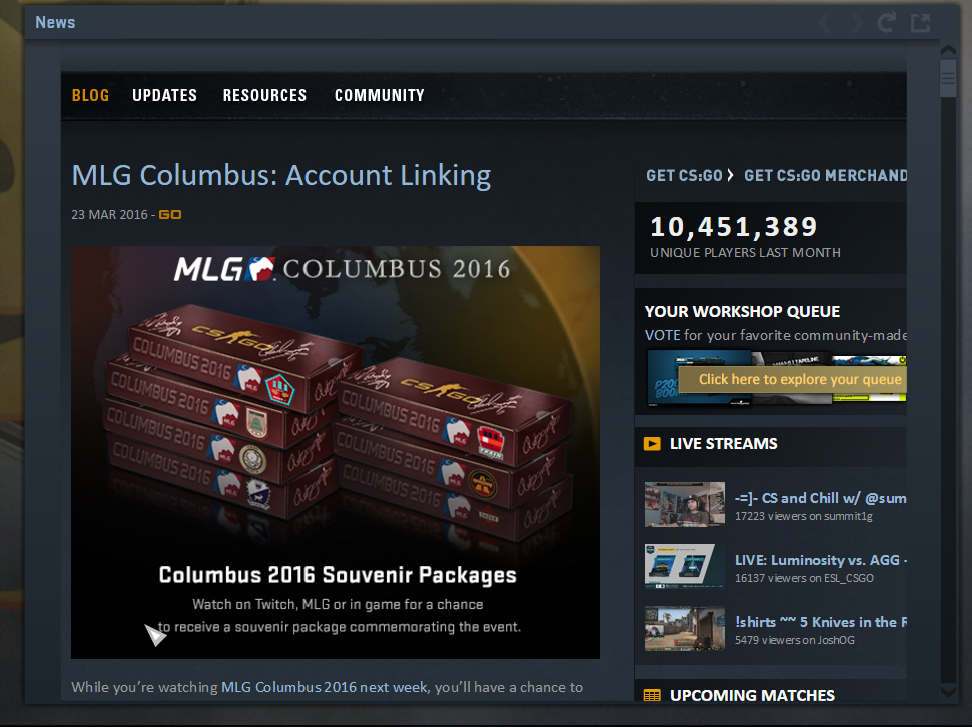Click 'Click here to explore your queue' button
The width and height of the screenshot is (972, 727).
click(793, 379)
